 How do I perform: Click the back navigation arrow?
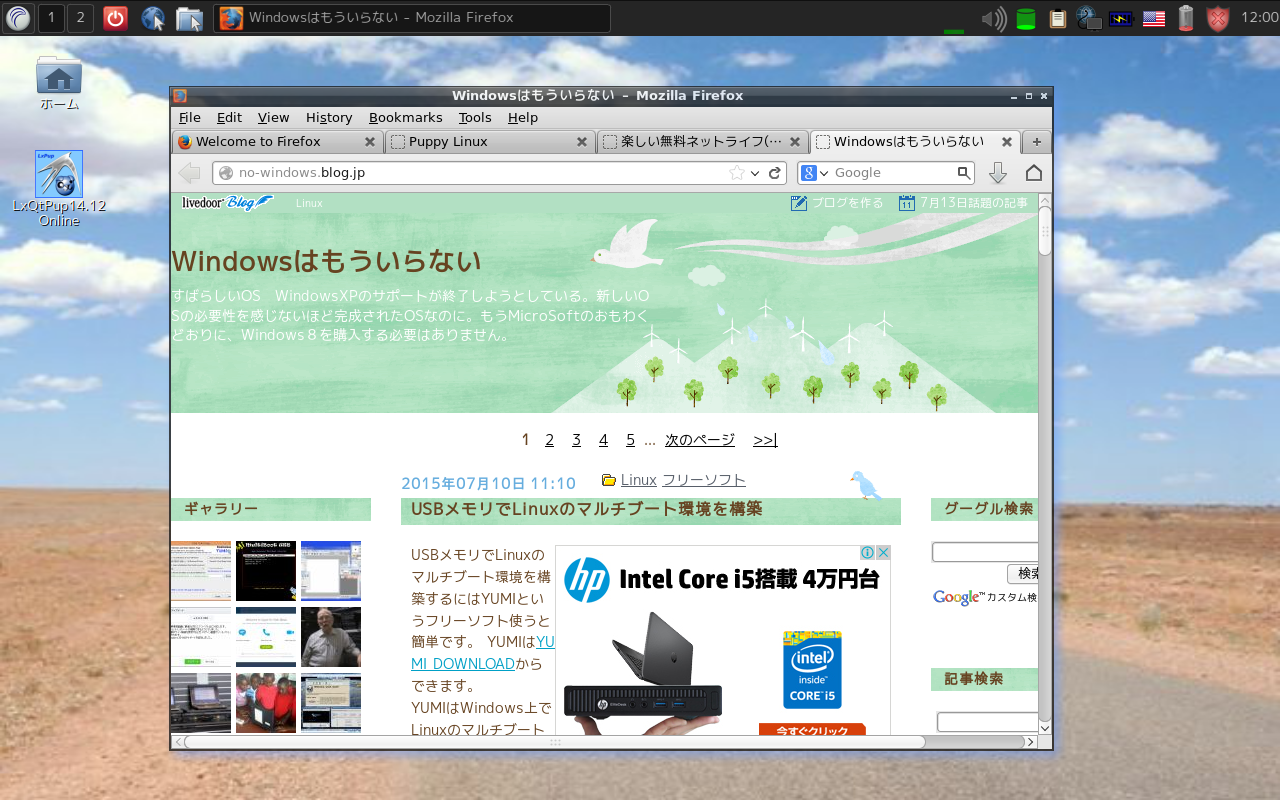point(189,173)
